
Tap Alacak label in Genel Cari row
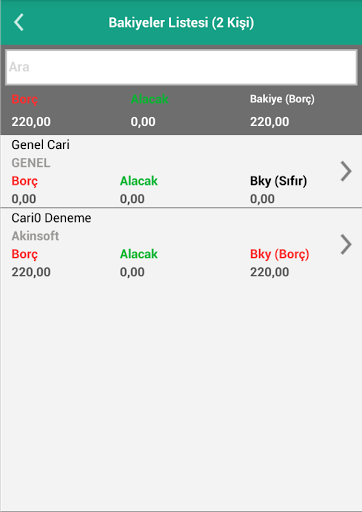click(x=139, y=181)
